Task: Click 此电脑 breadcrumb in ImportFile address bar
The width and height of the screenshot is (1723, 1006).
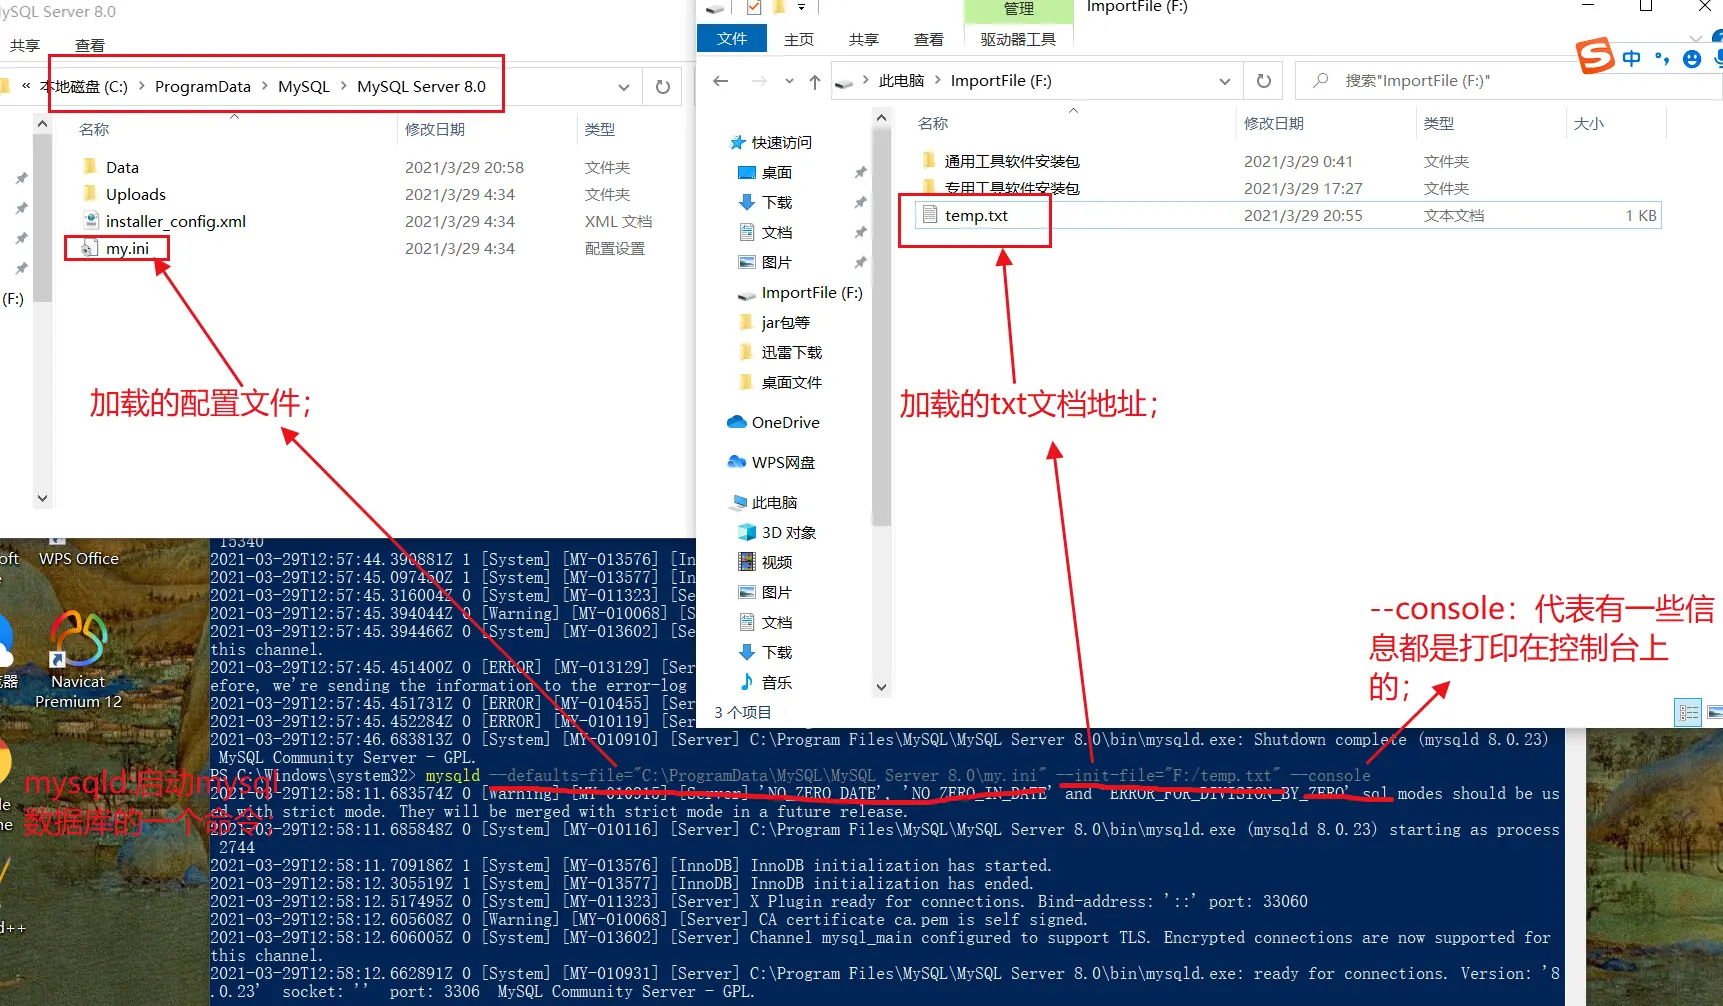Action: [x=901, y=81]
